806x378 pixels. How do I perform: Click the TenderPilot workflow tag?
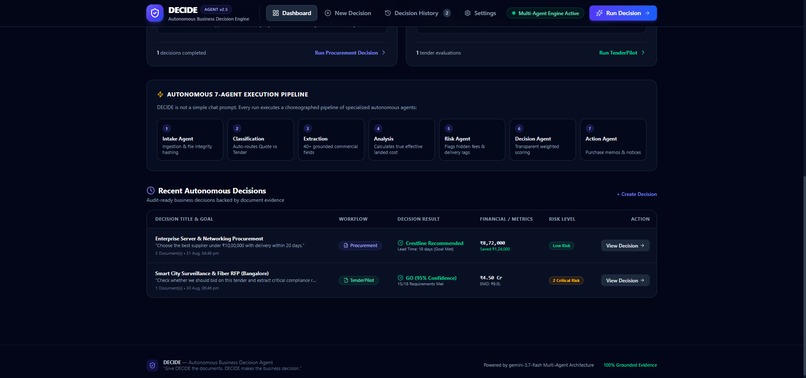359,281
